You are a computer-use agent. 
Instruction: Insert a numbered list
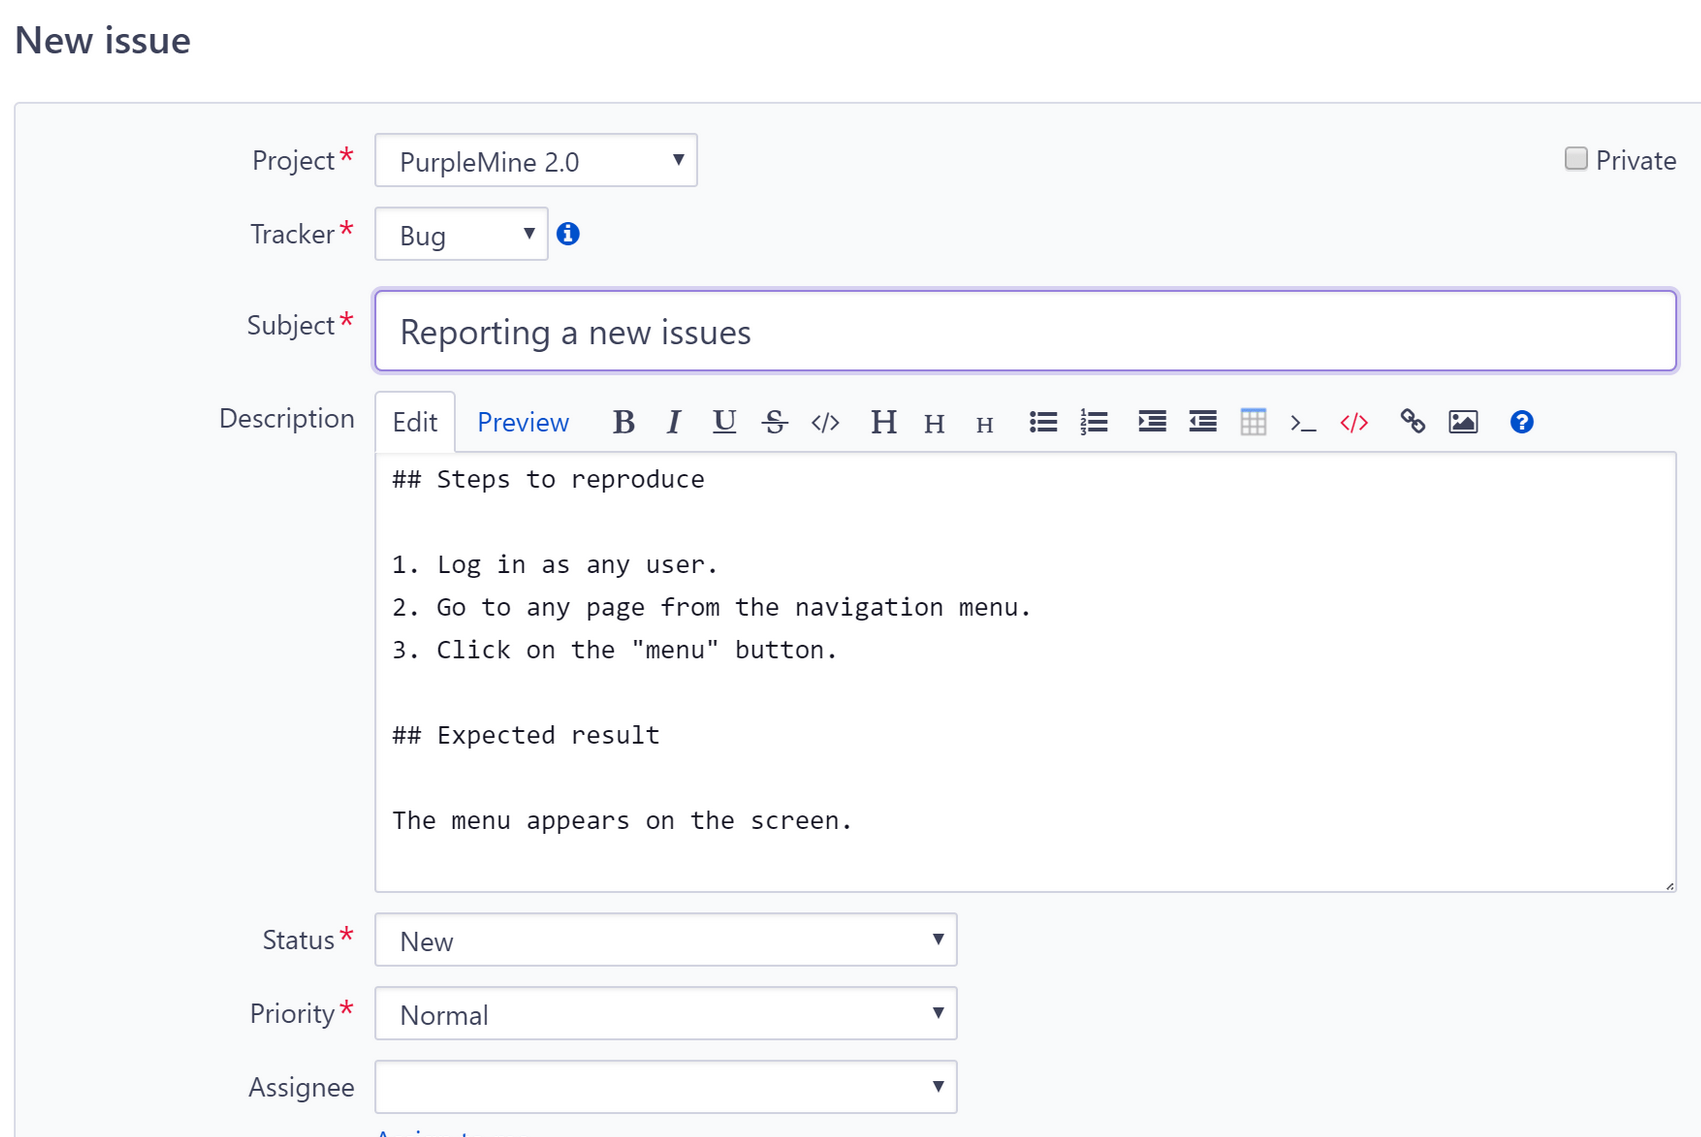pyautogui.click(x=1094, y=422)
